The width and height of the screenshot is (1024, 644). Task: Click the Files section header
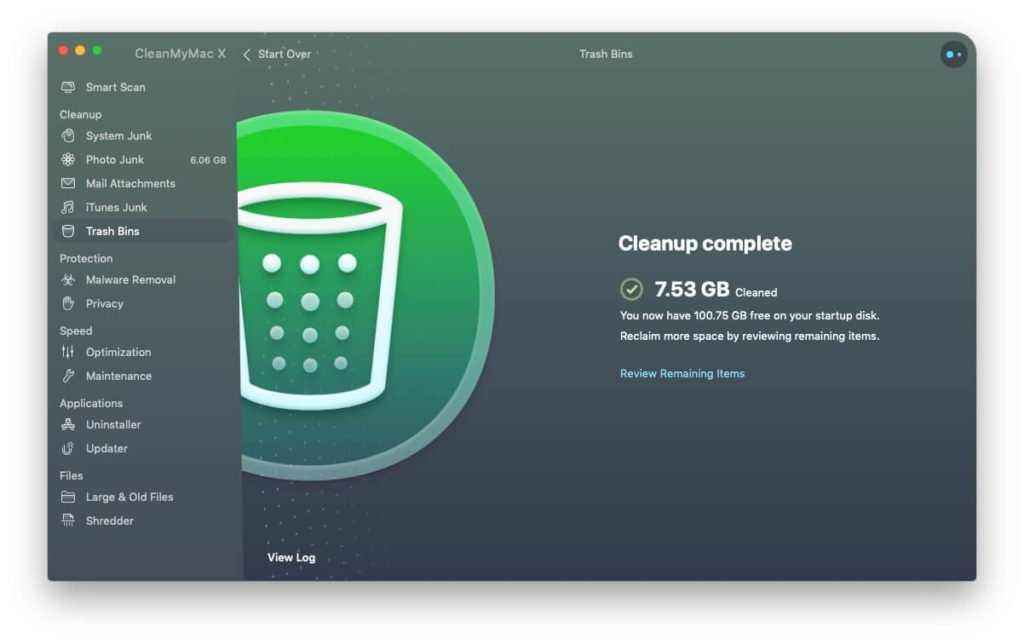click(71, 476)
